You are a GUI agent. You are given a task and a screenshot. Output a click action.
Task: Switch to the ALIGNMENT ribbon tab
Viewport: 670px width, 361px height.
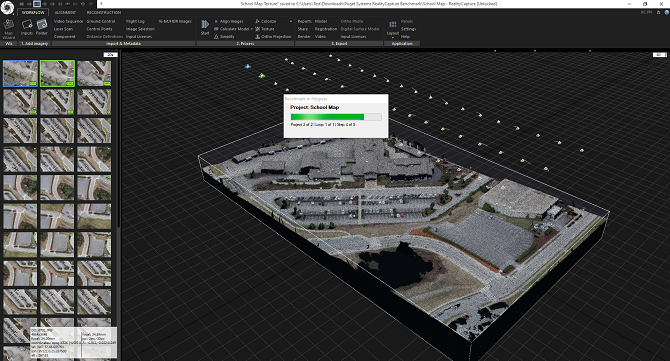click(65, 12)
